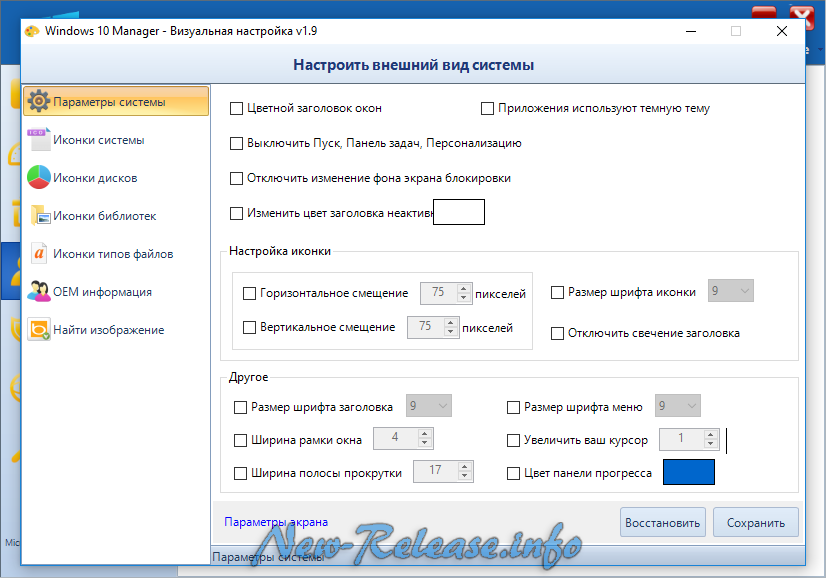Click the gear icon beside Параметры системы
Screen dimensions: 826x578
tap(38, 101)
